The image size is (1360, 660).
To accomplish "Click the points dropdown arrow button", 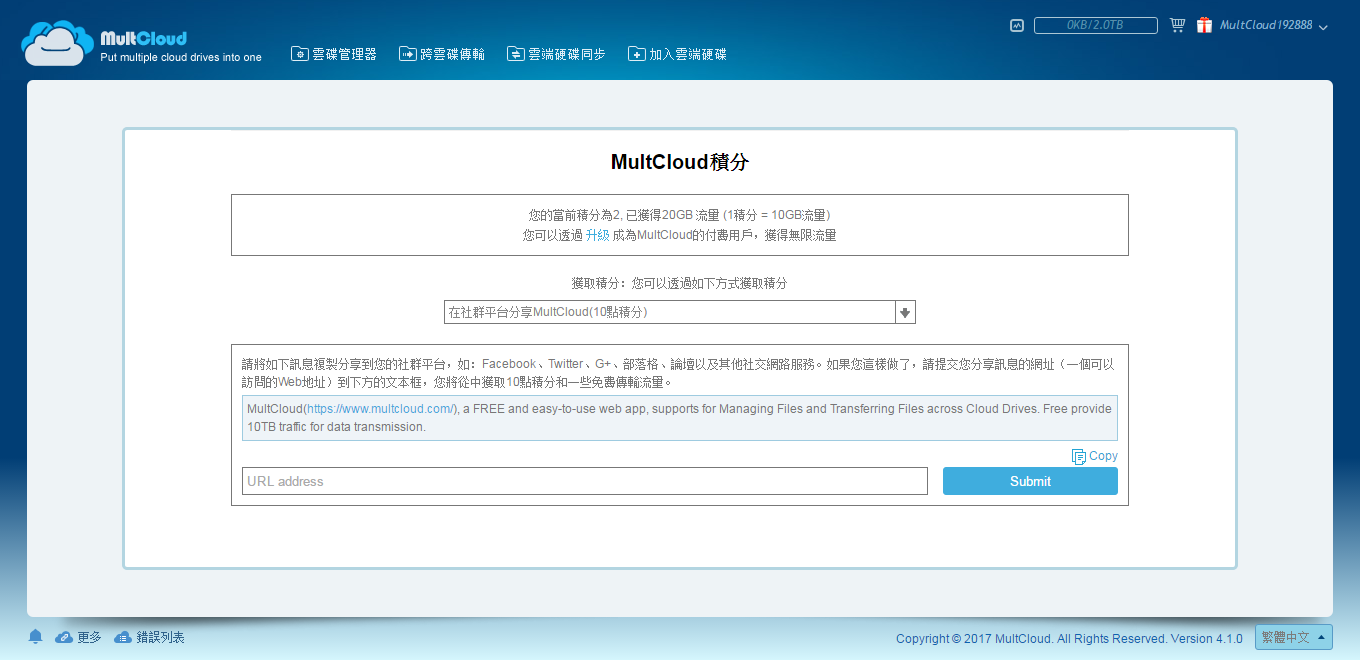I will [905, 312].
